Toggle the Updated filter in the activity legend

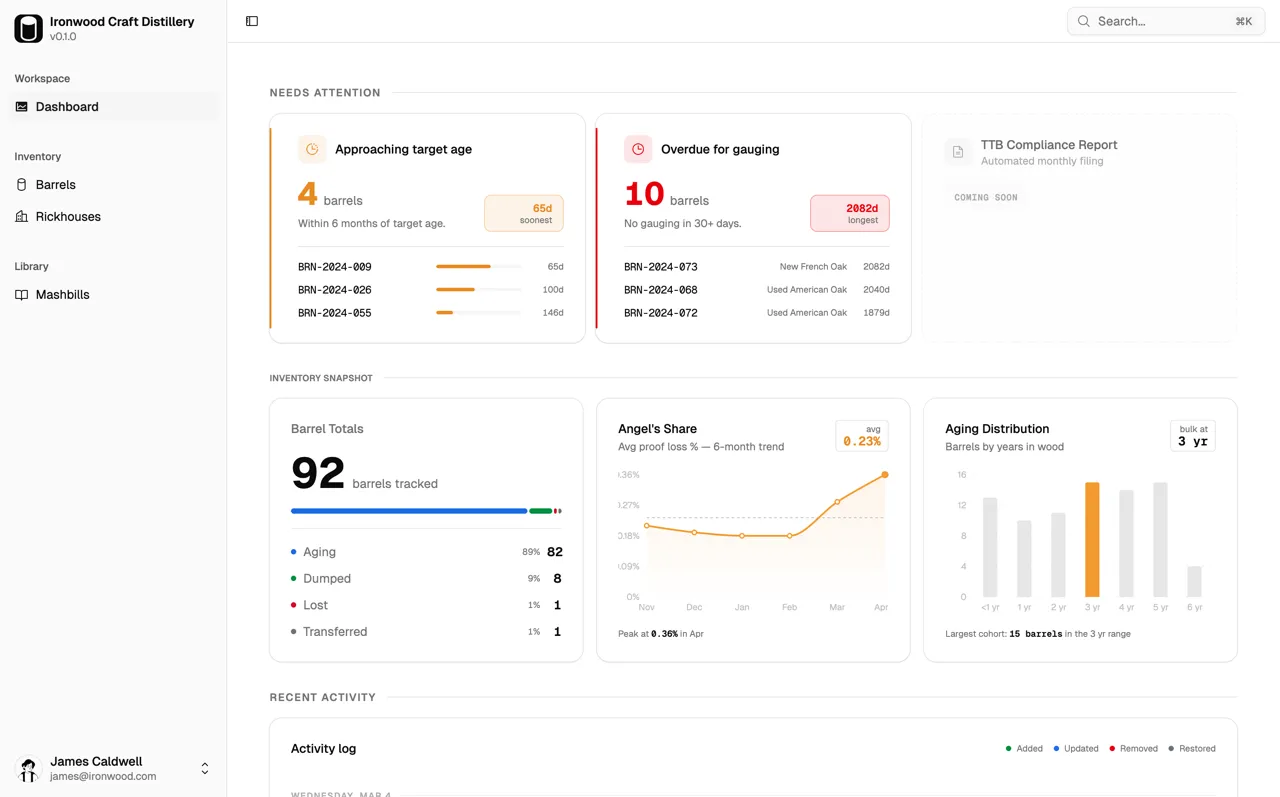point(1076,748)
